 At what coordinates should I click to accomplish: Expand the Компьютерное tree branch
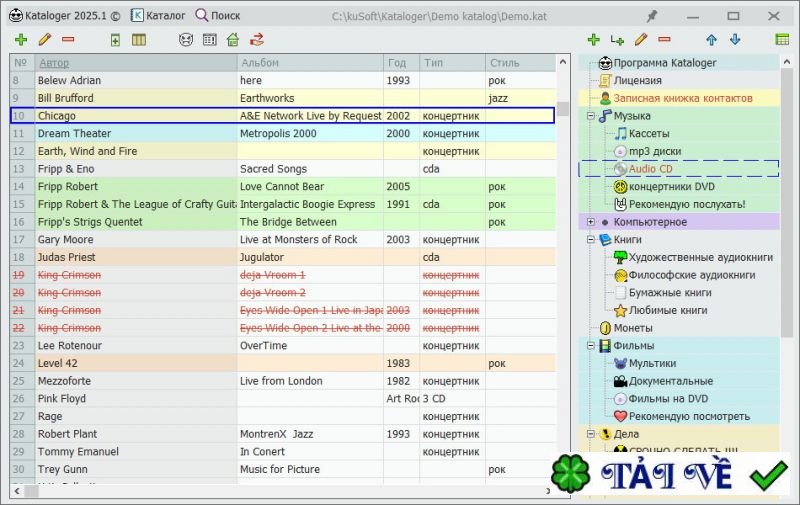pos(591,222)
